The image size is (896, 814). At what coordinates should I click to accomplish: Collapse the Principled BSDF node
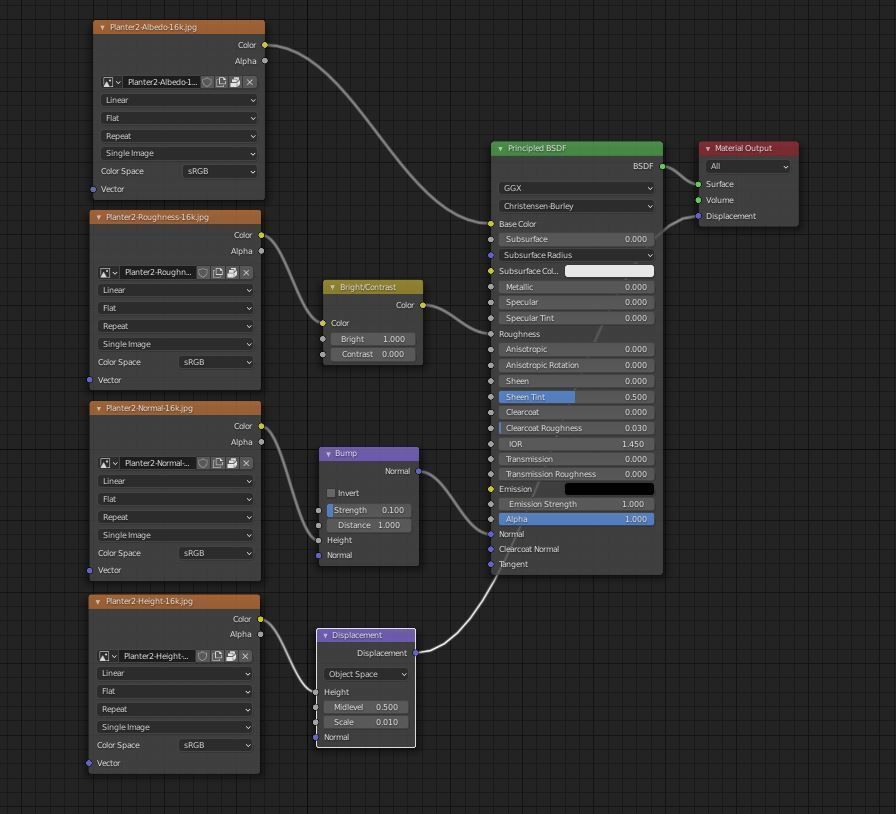[500, 149]
